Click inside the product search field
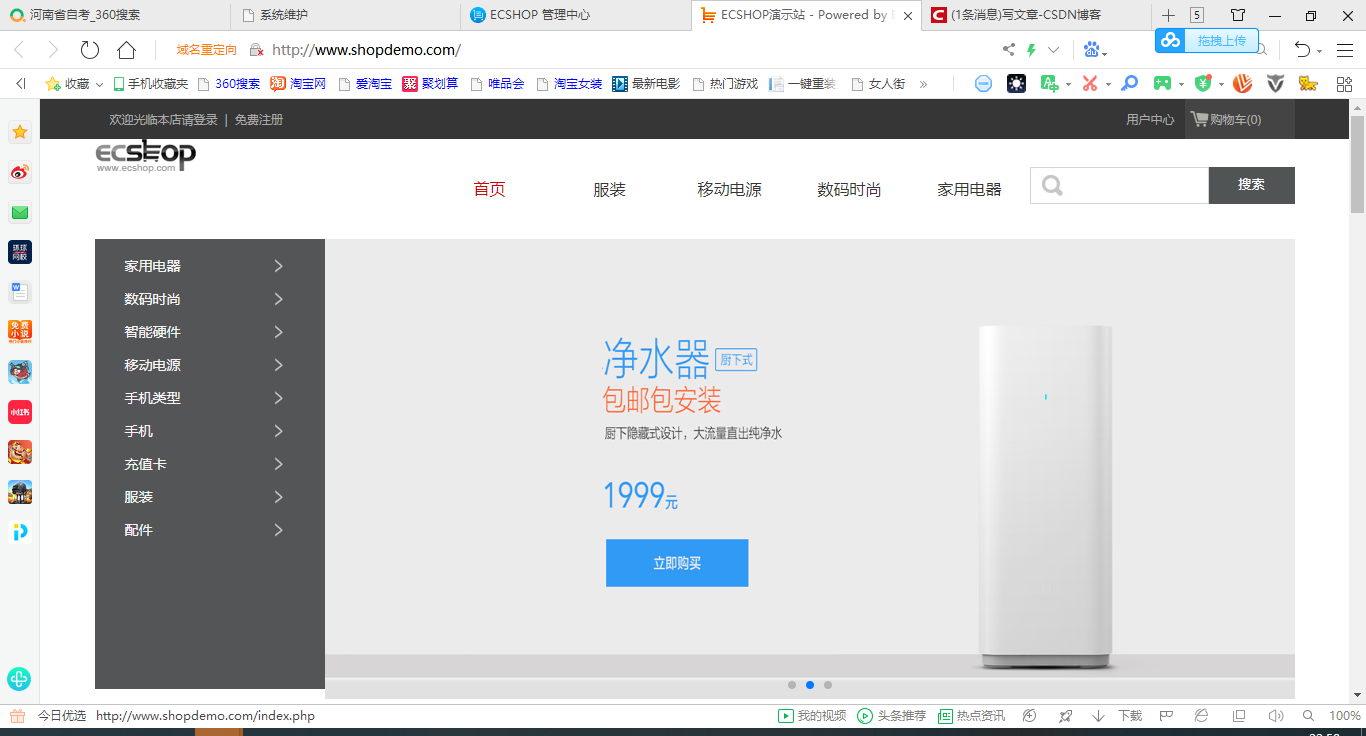 pos(1120,185)
